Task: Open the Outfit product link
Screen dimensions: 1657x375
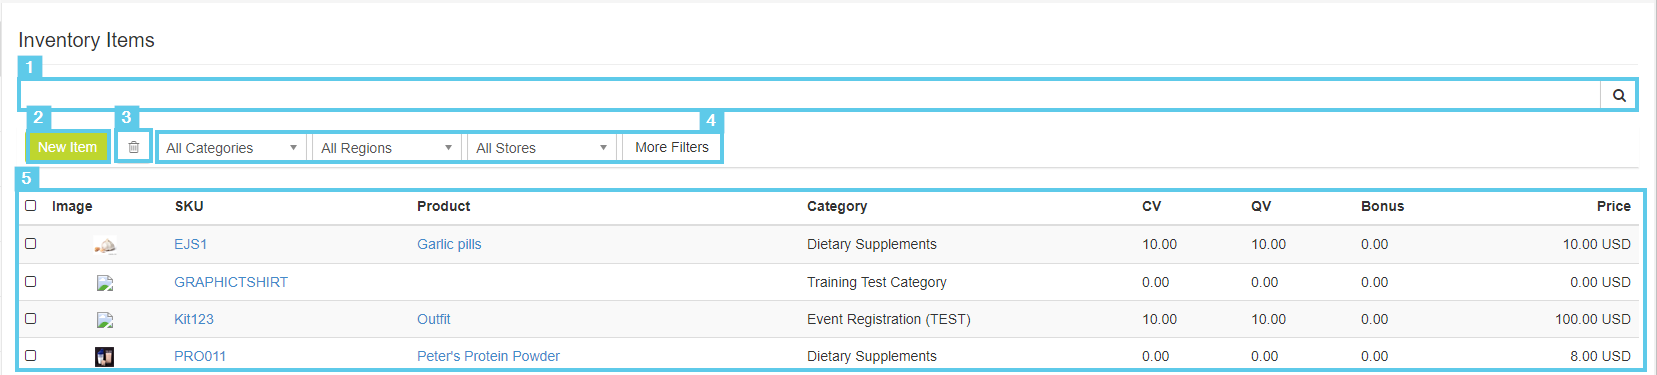Action: (433, 319)
